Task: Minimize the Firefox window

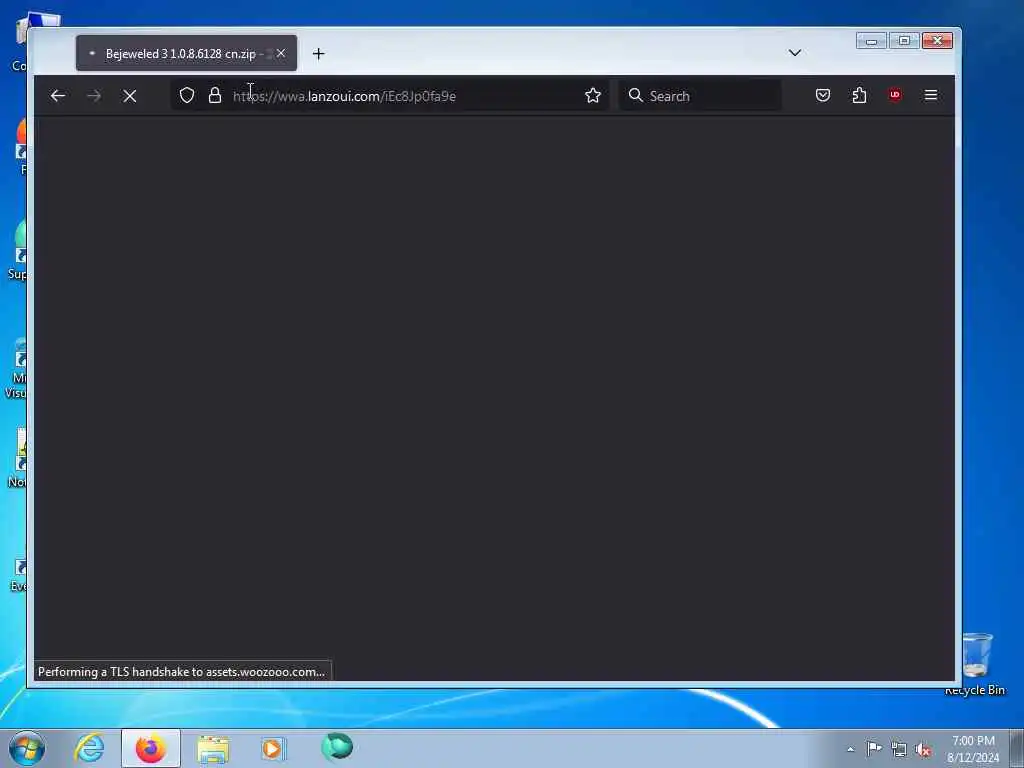Action: pos(871,41)
